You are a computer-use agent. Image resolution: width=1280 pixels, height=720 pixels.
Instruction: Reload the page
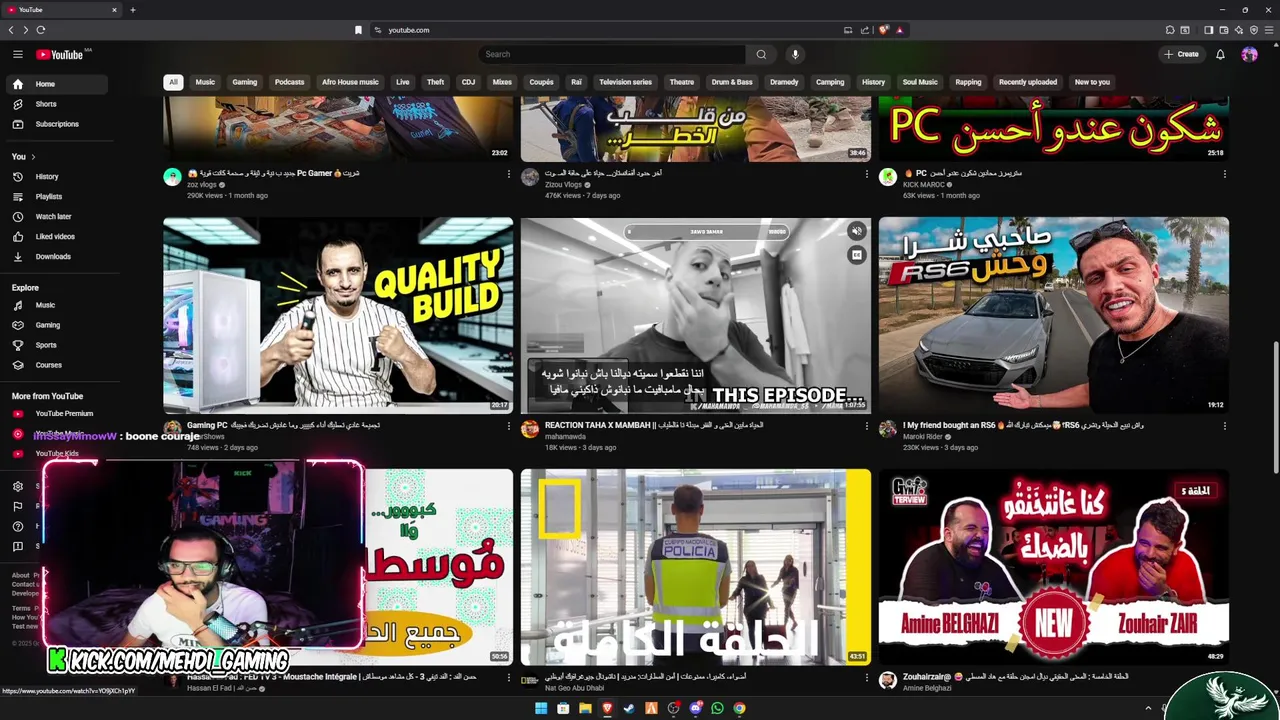[x=40, y=30]
